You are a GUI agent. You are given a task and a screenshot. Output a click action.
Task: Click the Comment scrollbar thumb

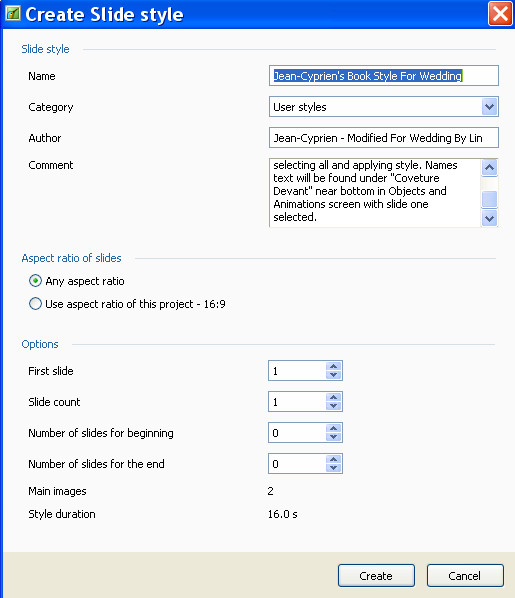(489, 199)
